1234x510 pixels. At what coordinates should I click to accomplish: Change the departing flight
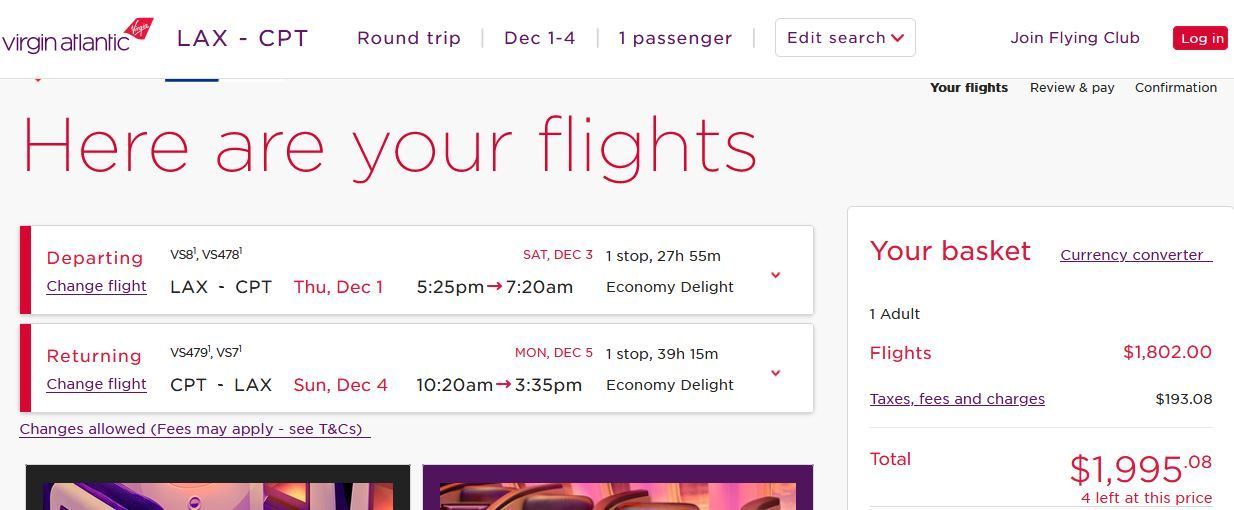point(96,286)
